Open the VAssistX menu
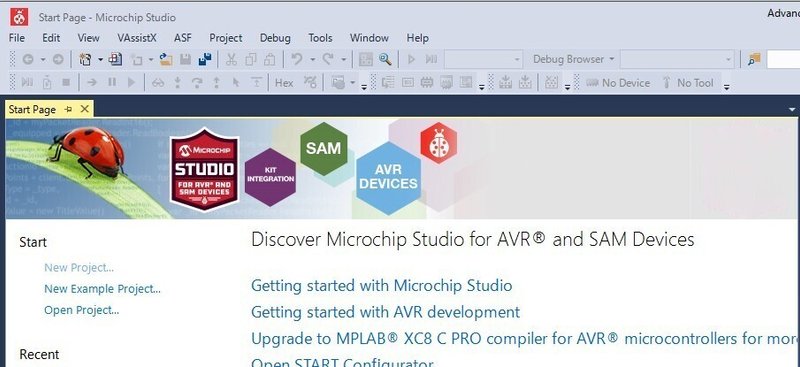 [x=137, y=38]
